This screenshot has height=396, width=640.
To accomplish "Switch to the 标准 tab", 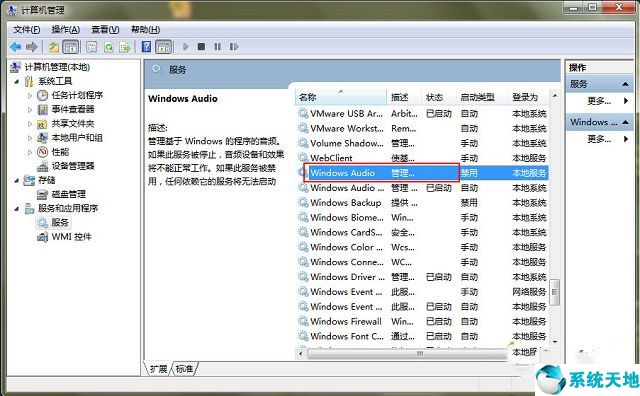I will point(184,369).
